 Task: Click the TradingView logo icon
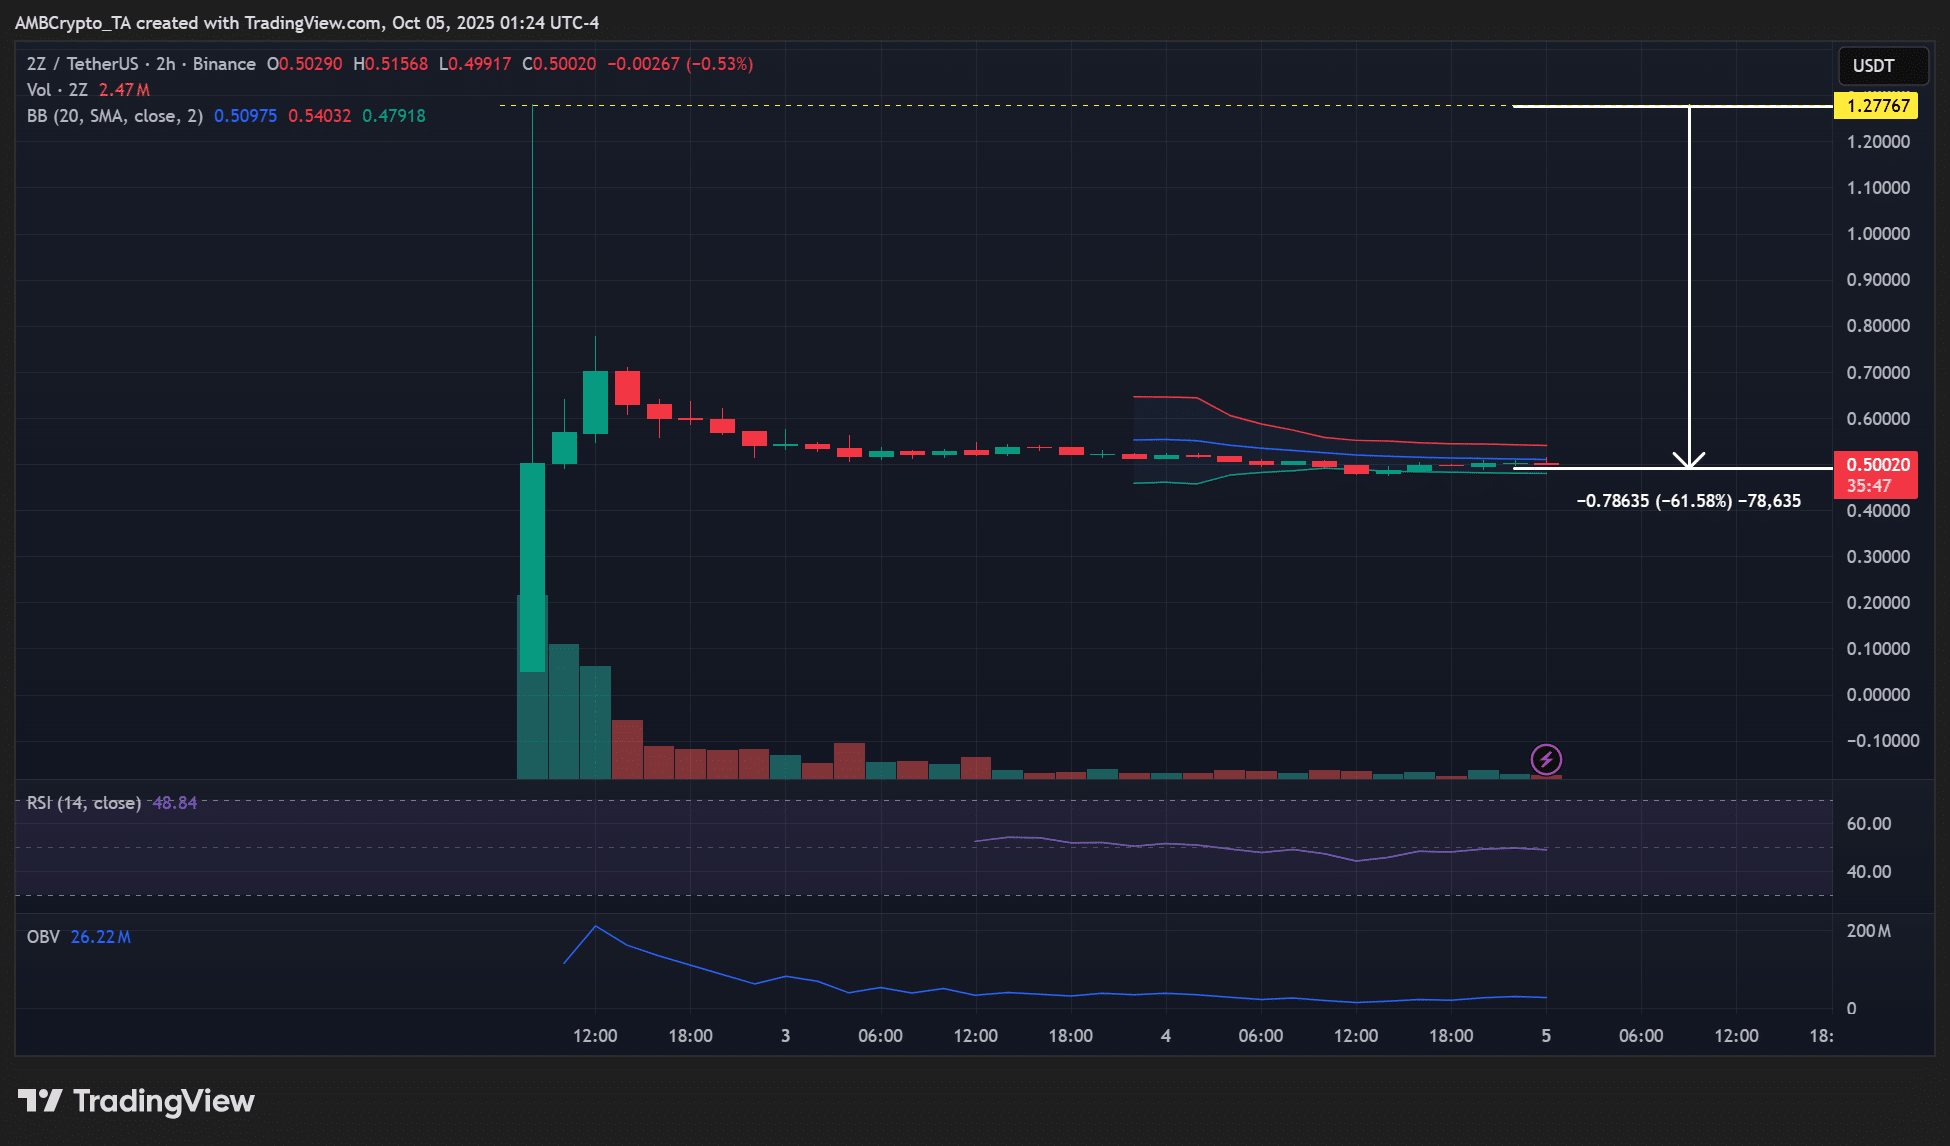tap(40, 1101)
